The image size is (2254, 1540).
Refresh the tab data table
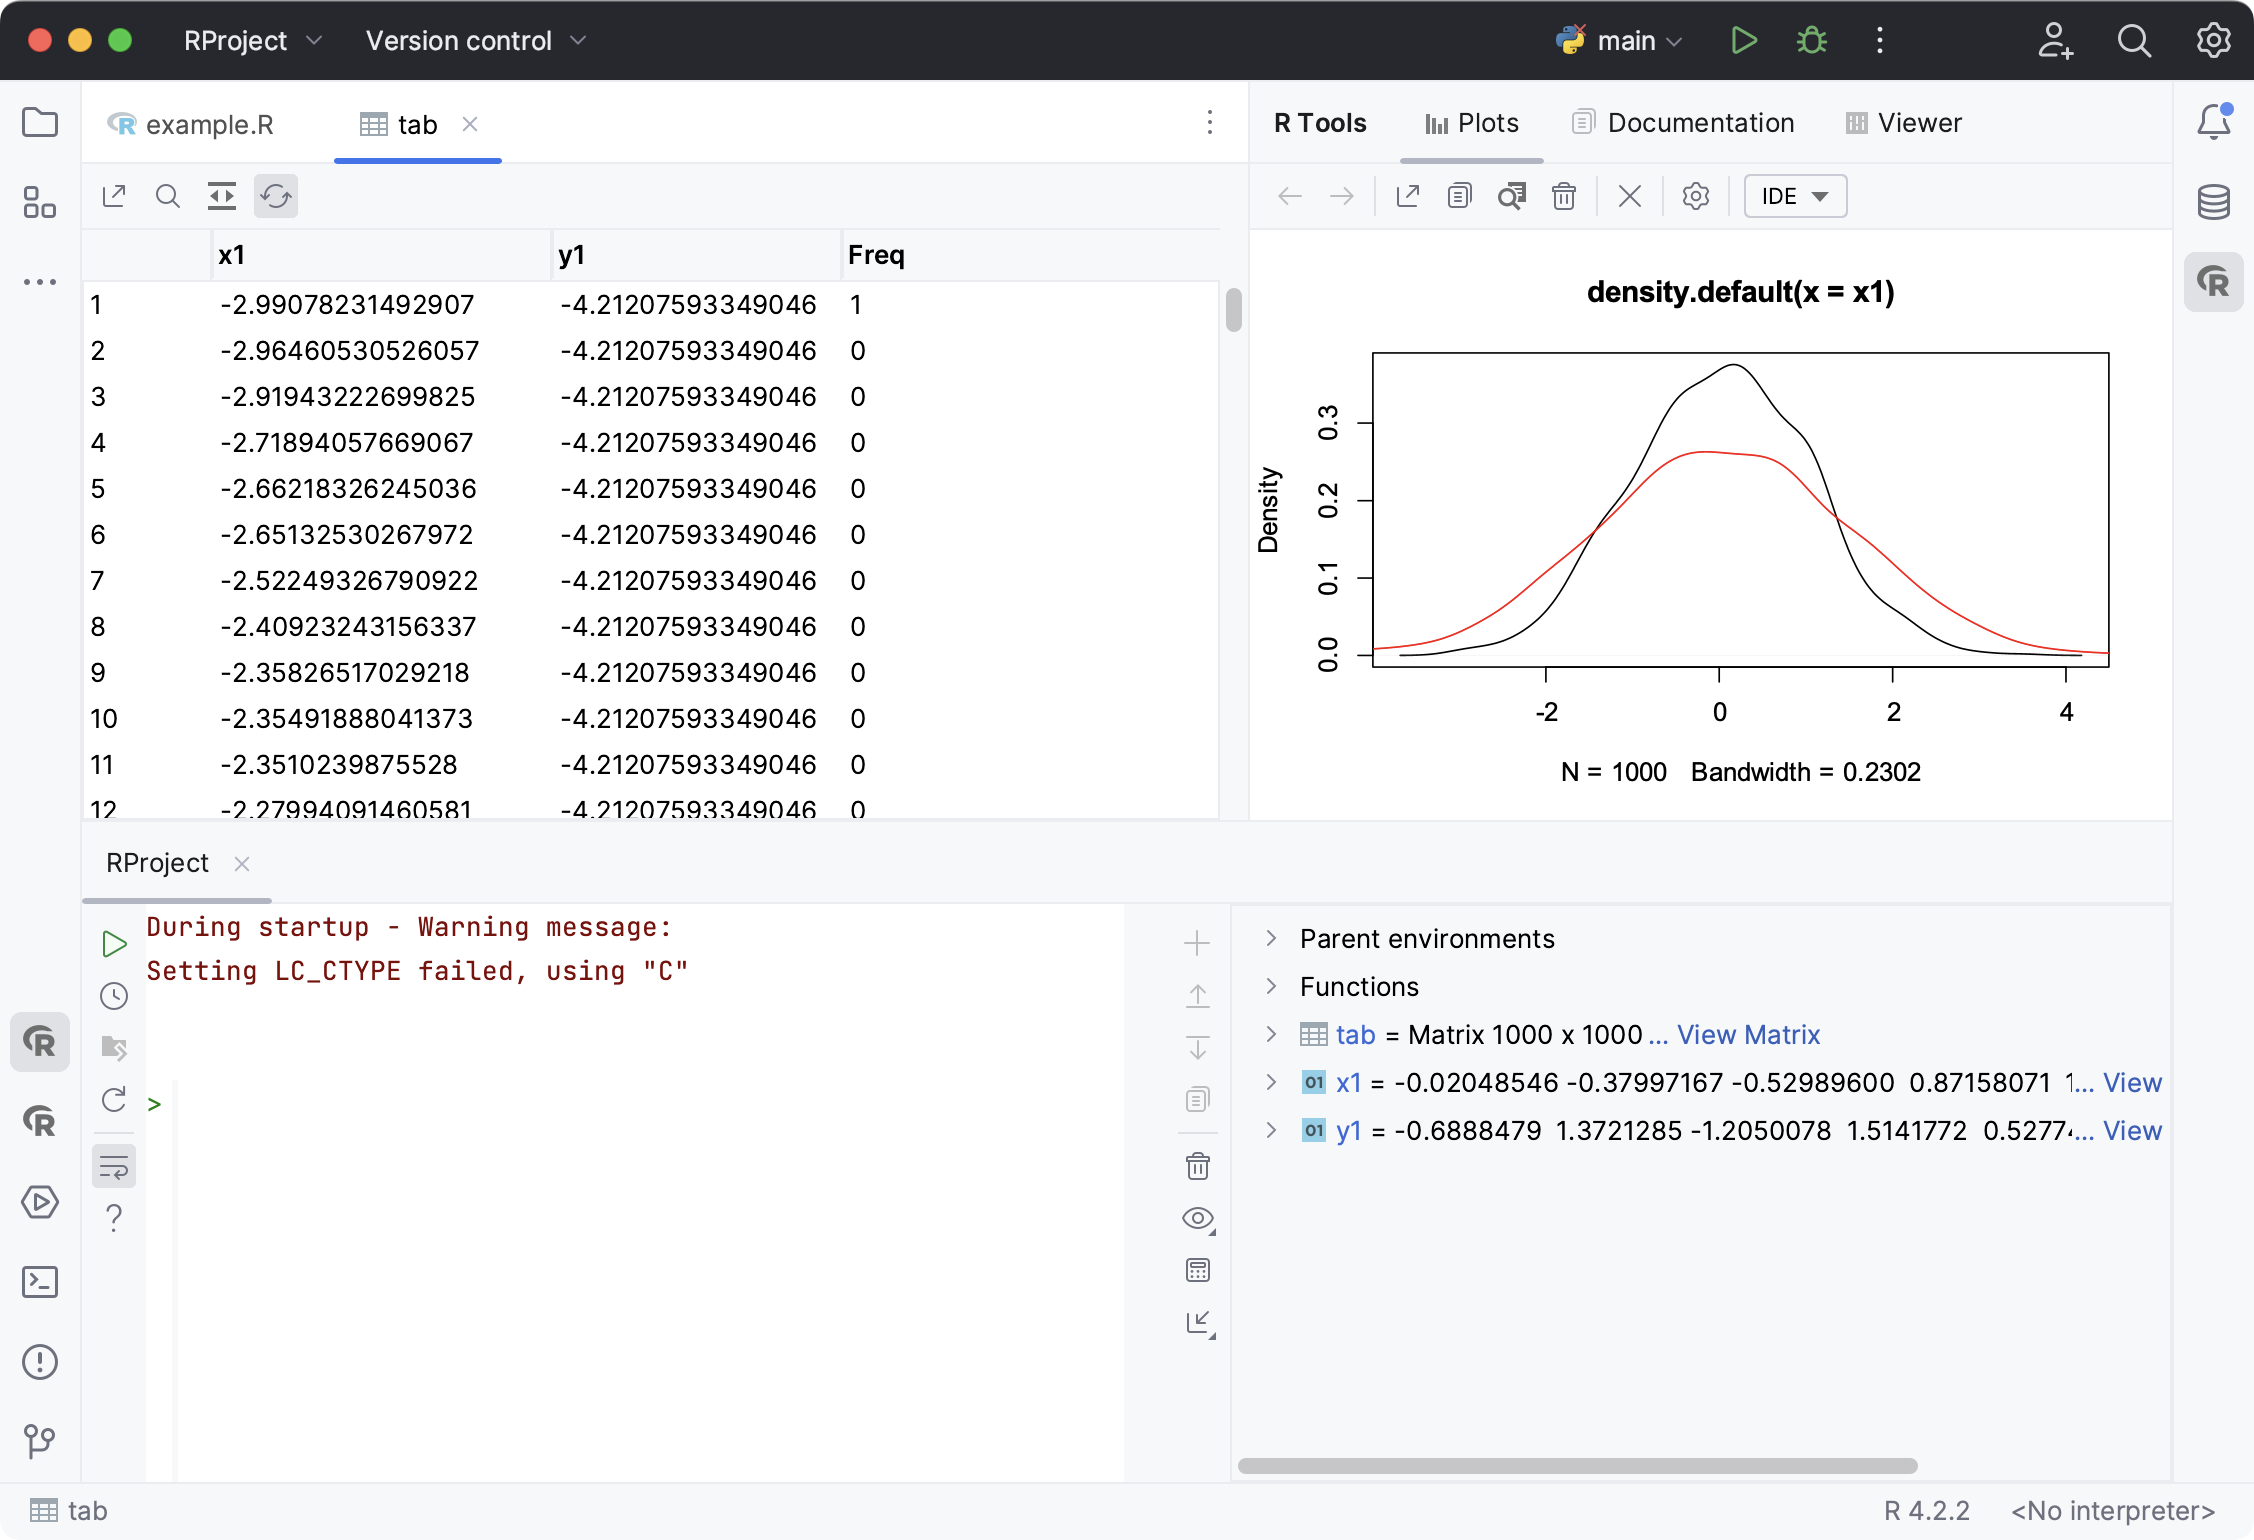(x=276, y=196)
